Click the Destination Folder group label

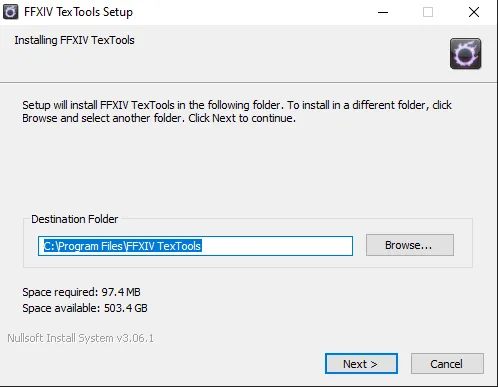75,219
